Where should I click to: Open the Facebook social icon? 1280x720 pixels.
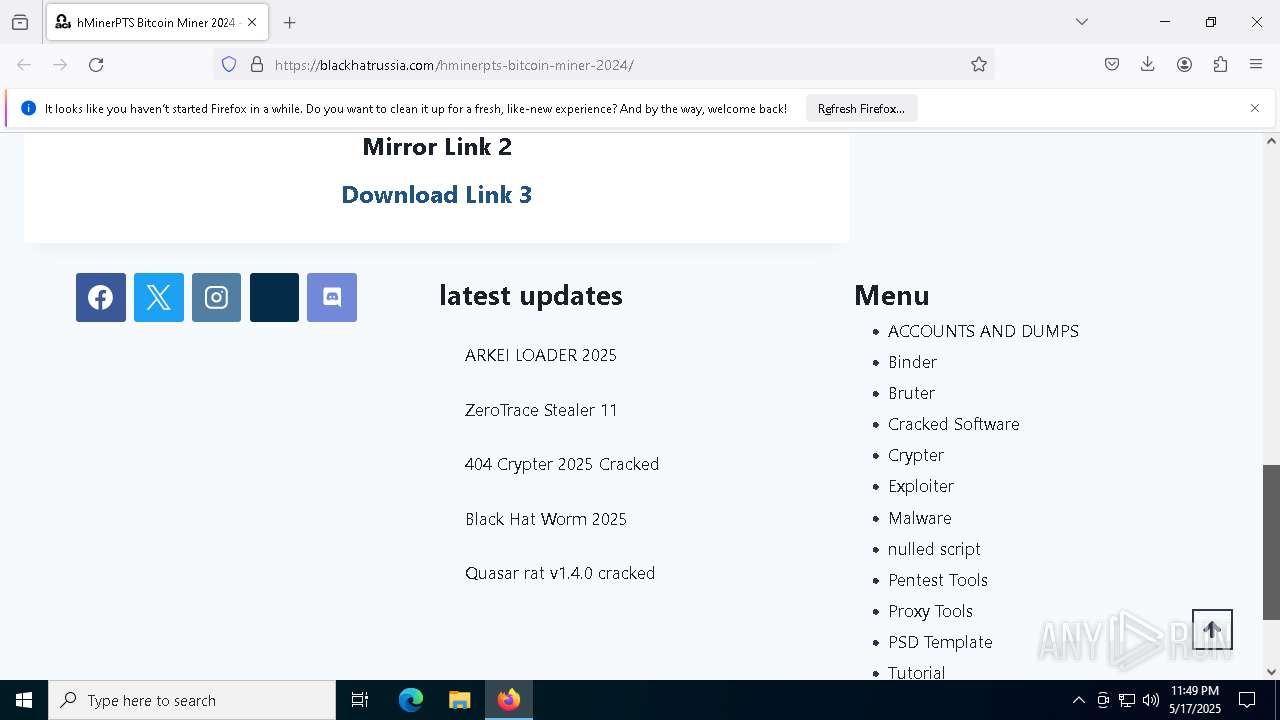click(101, 297)
